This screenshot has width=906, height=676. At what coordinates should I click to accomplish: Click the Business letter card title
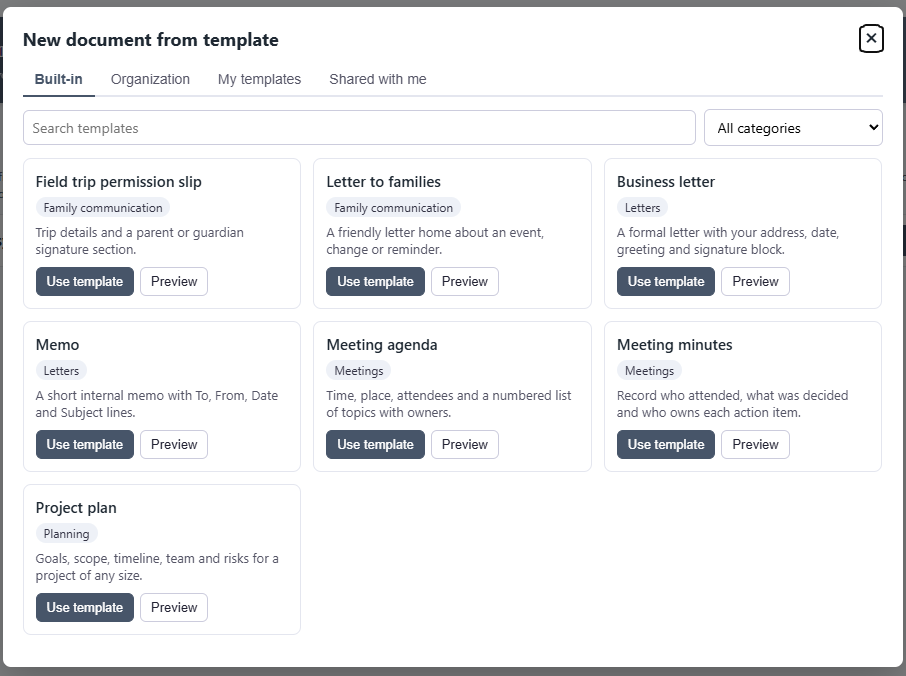click(x=666, y=182)
